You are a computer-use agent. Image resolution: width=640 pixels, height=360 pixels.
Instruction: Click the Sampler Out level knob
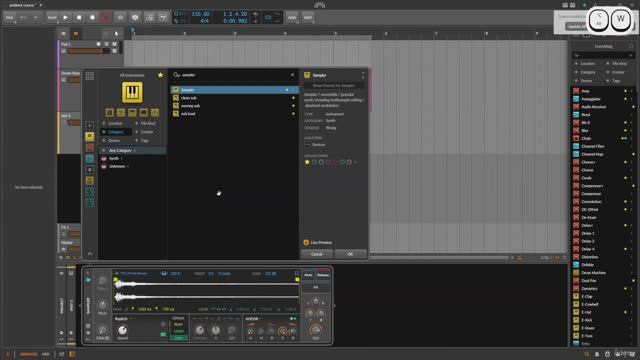pyautogui.click(x=316, y=329)
